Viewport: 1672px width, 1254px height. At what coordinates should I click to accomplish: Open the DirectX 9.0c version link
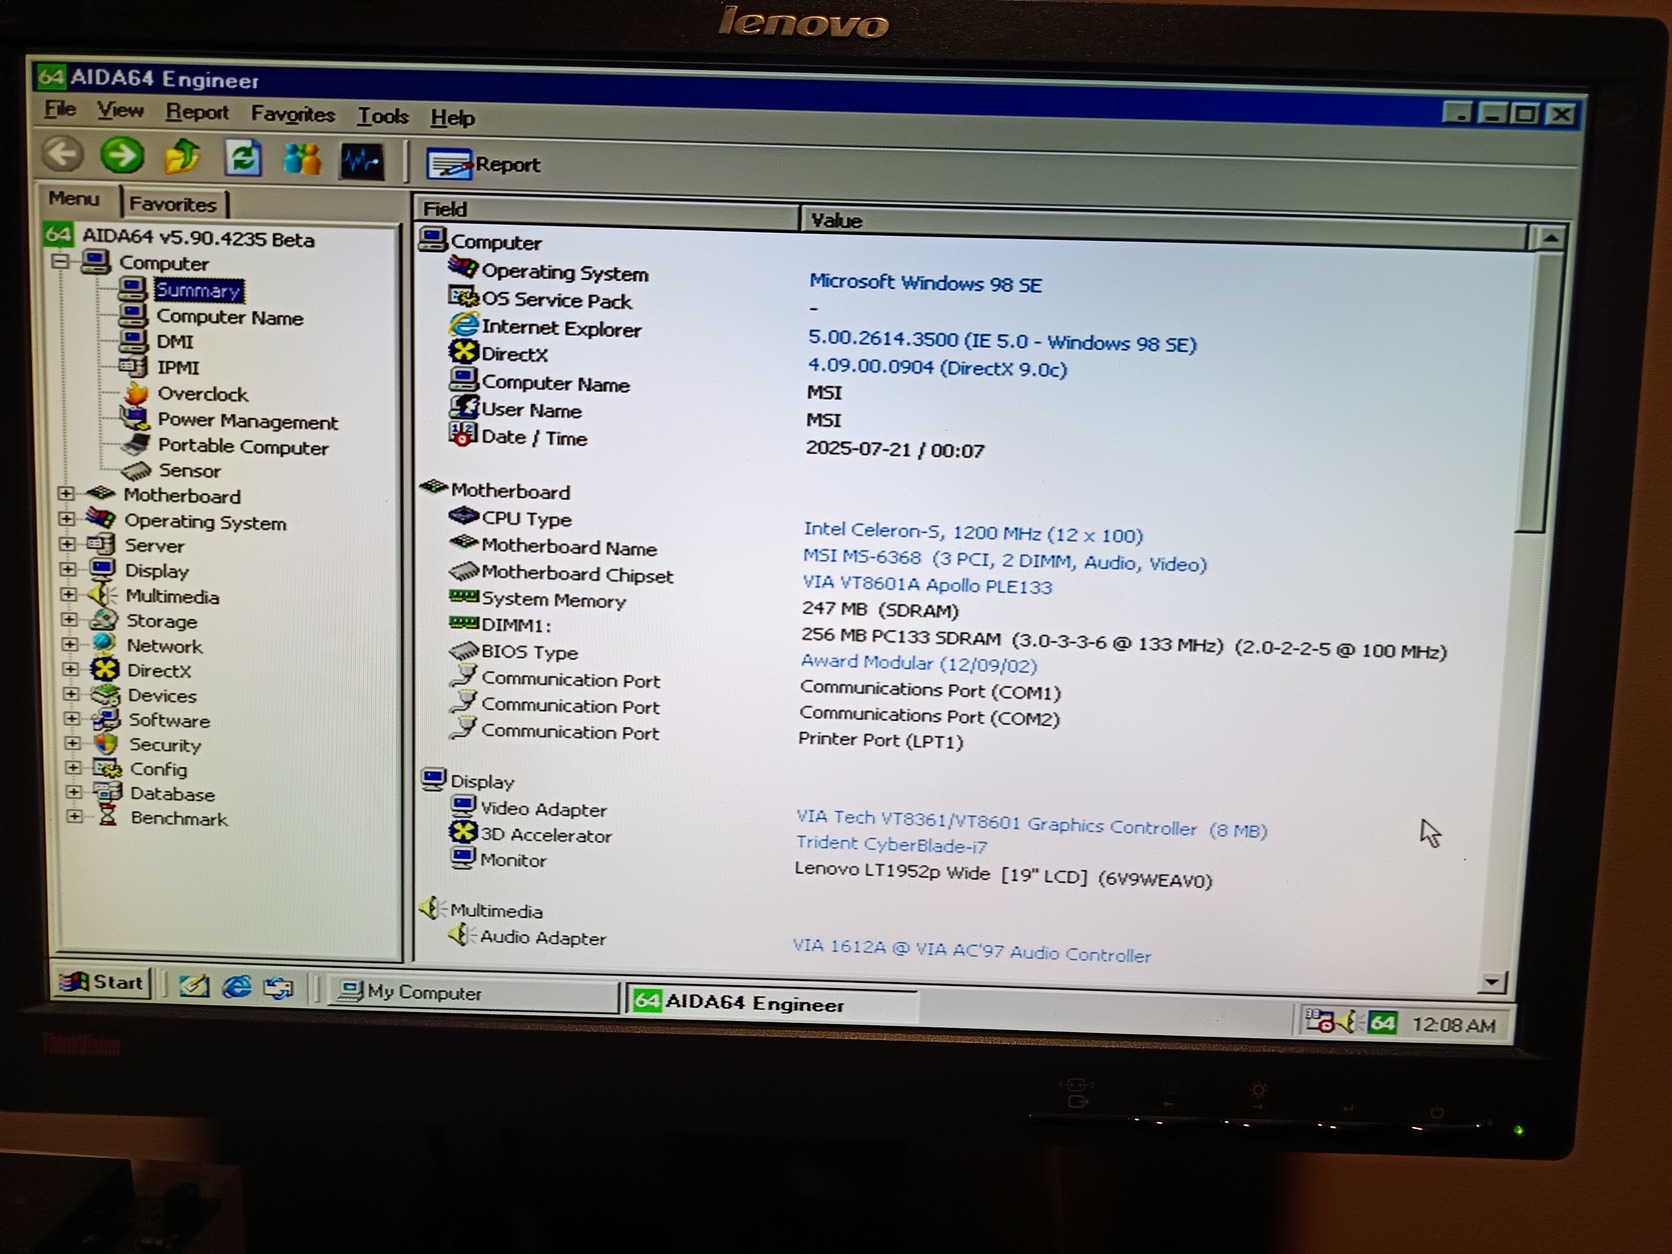[937, 367]
